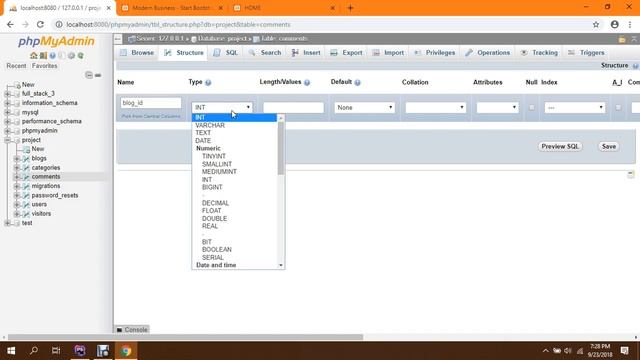This screenshot has width=640, height=360.
Task: Click the Length/Values input field
Action: [x=293, y=107]
